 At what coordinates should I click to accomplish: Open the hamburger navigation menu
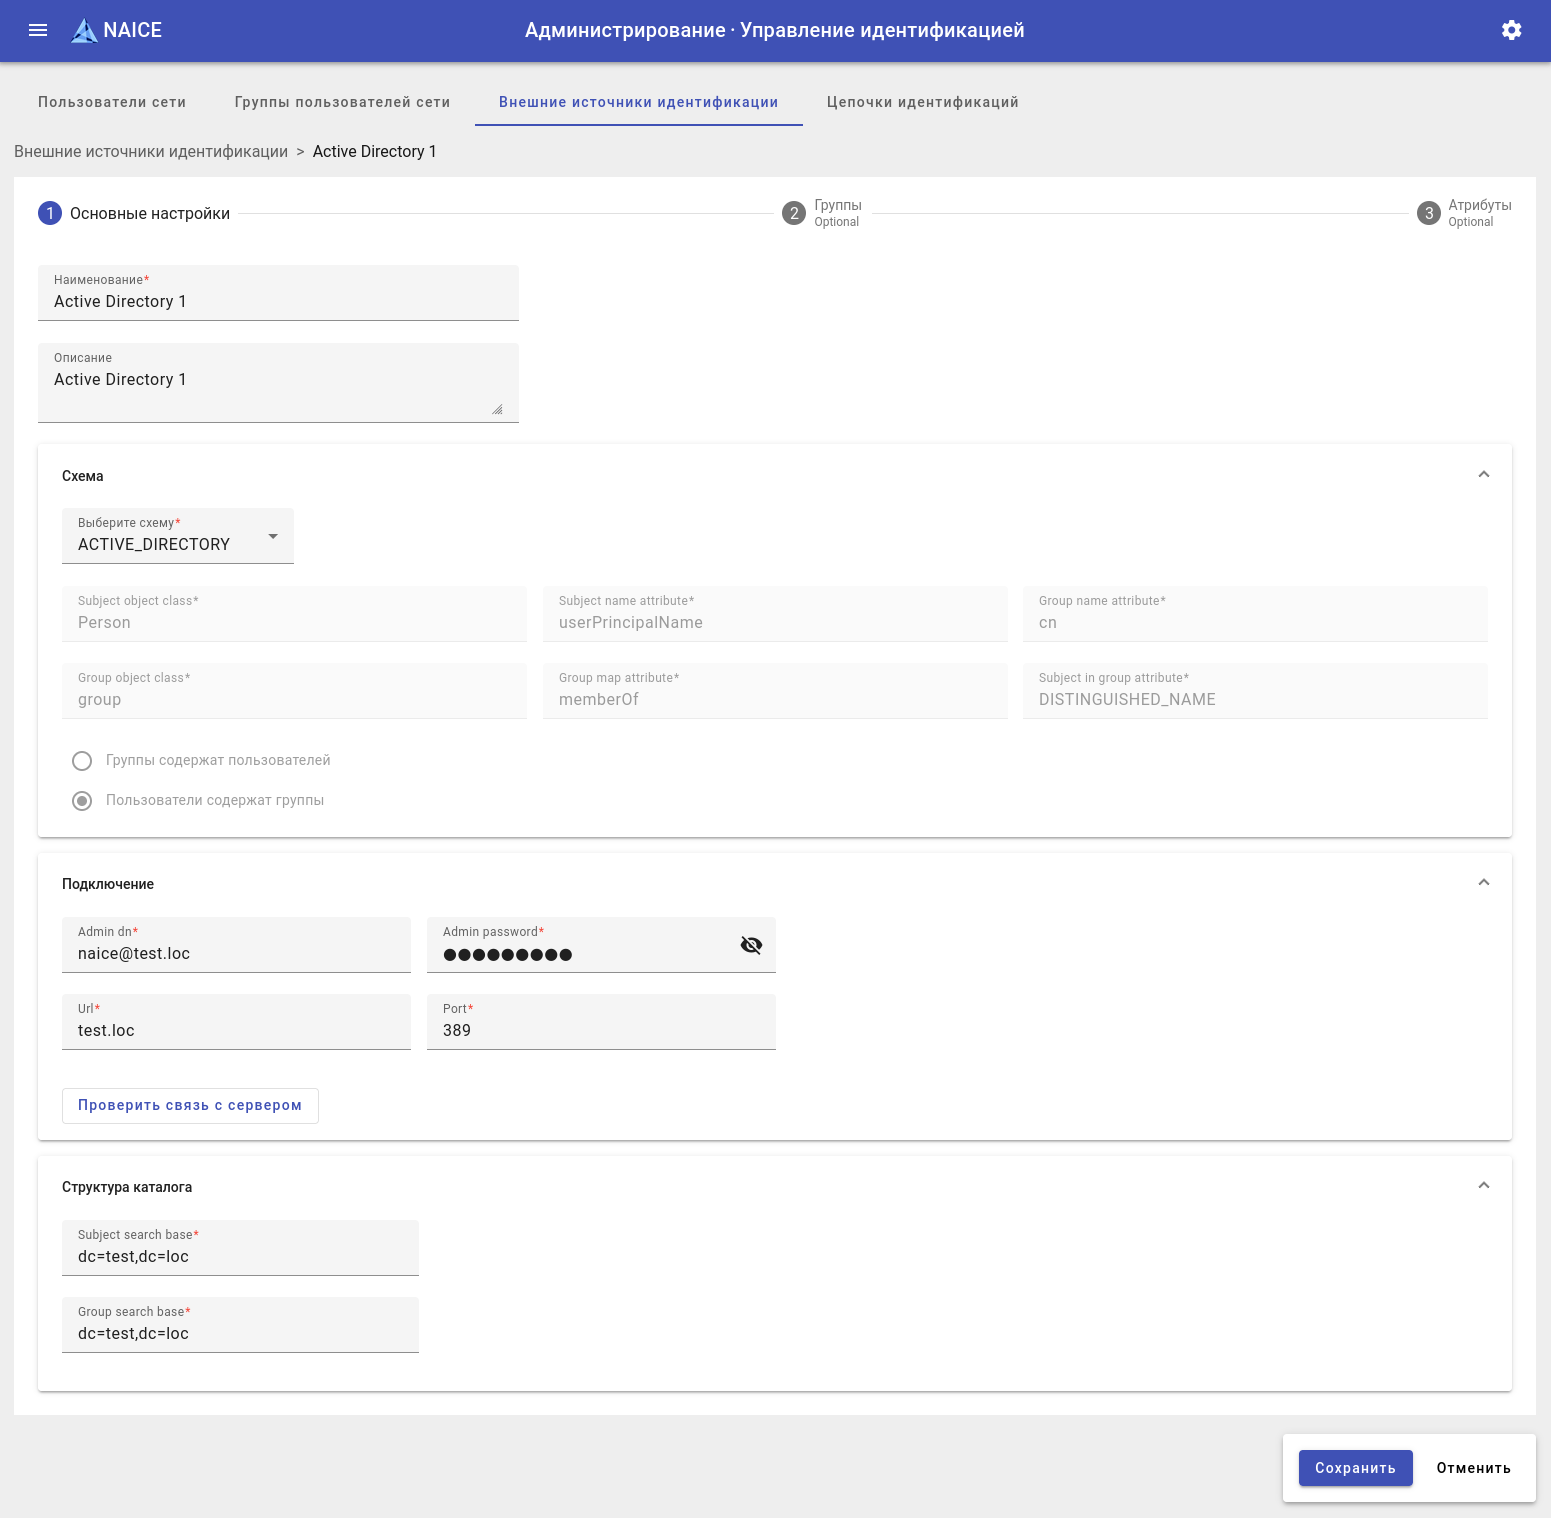[x=38, y=30]
